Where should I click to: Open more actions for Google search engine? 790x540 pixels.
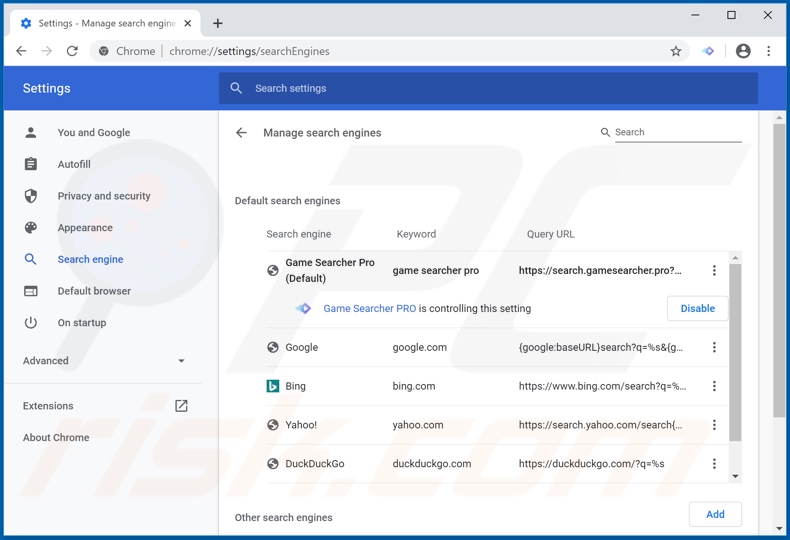(714, 348)
